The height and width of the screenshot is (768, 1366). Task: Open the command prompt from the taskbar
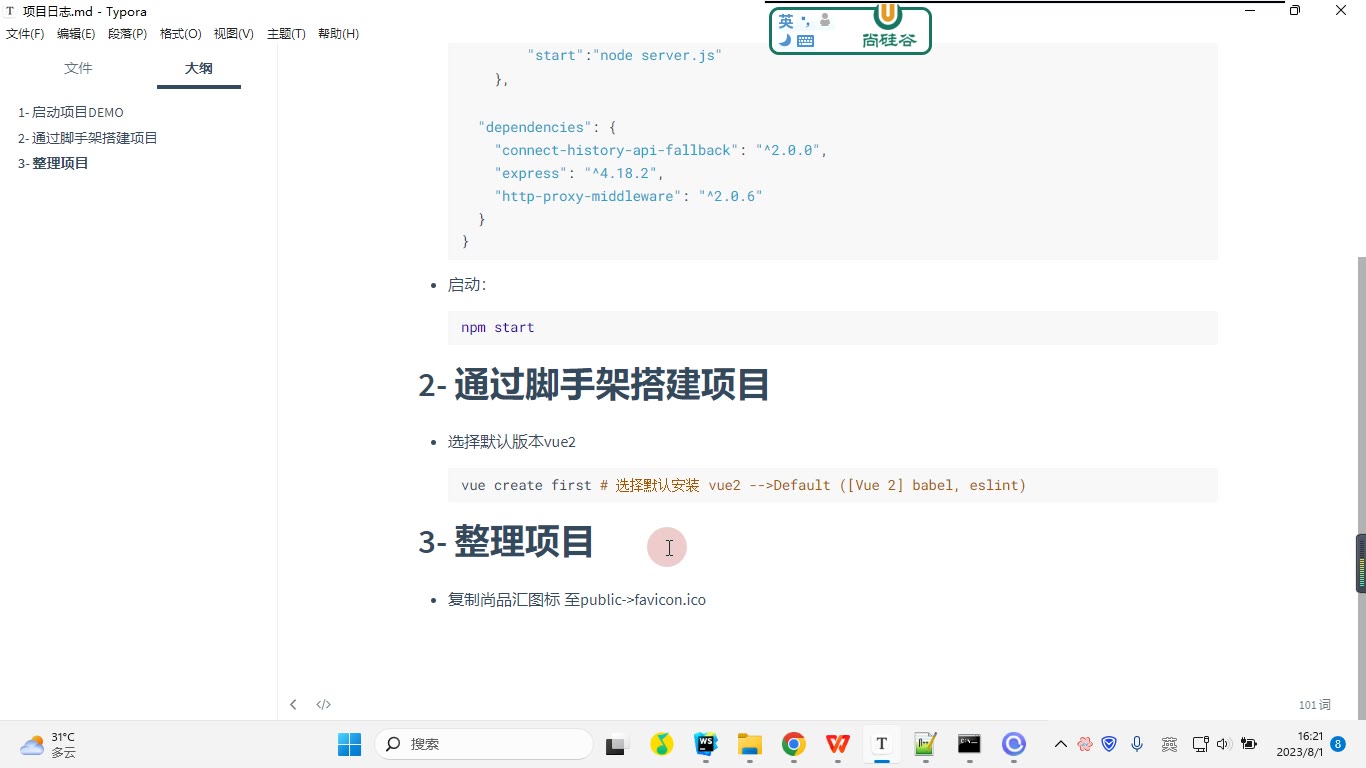coord(969,744)
